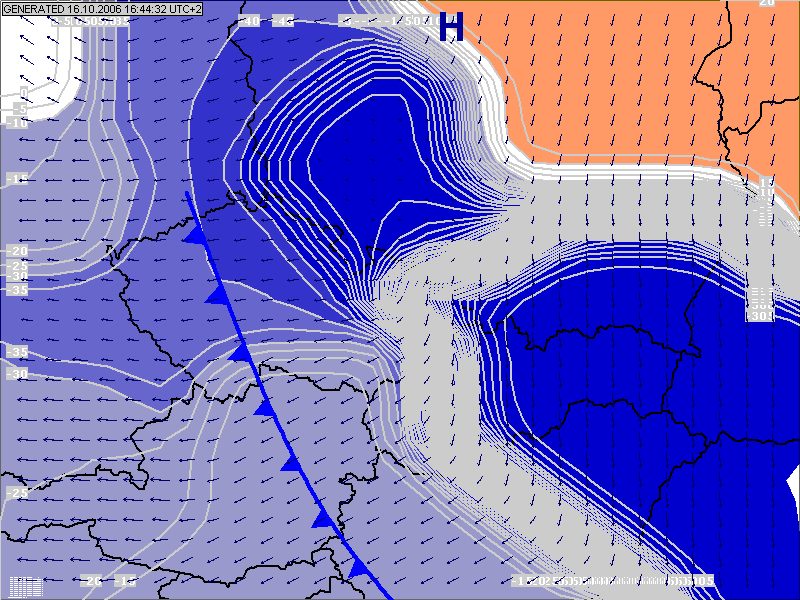This screenshot has height=600, width=800.
Task: Click the white area in top-left corner
Action: (30, 50)
